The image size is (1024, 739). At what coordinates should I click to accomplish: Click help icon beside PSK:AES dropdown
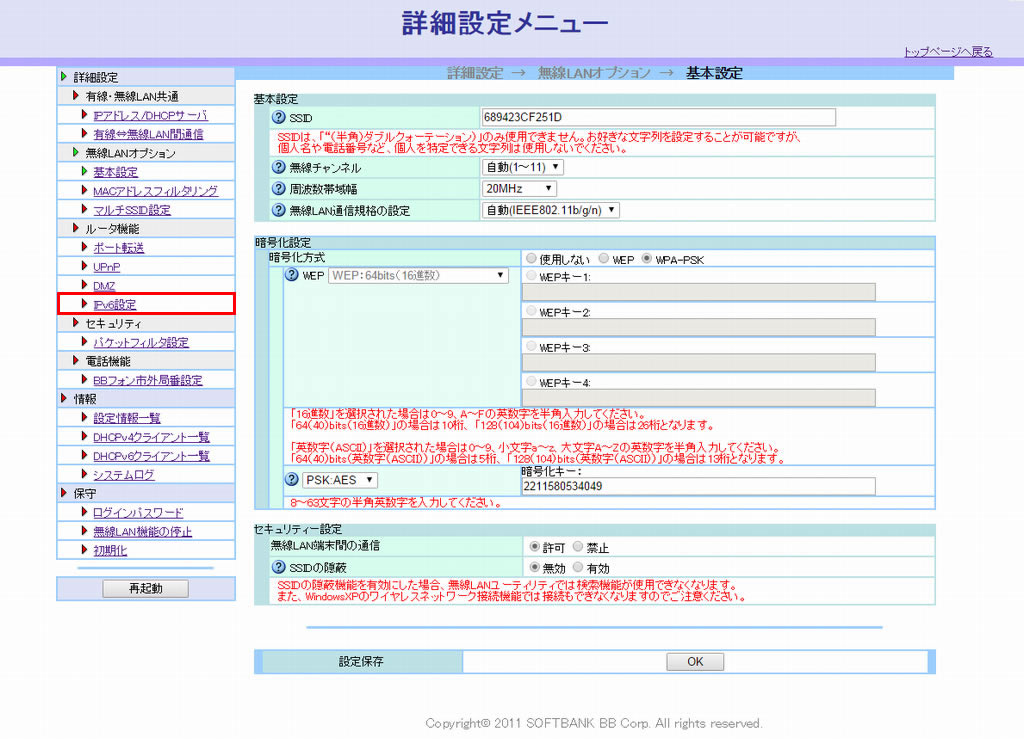292,481
